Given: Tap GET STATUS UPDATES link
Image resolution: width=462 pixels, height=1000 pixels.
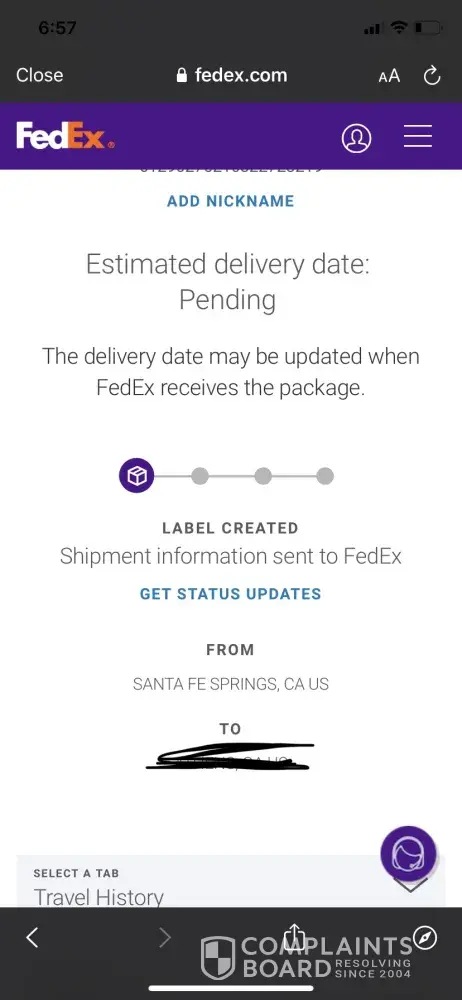Looking at the screenshot, I should click(230, 594).
